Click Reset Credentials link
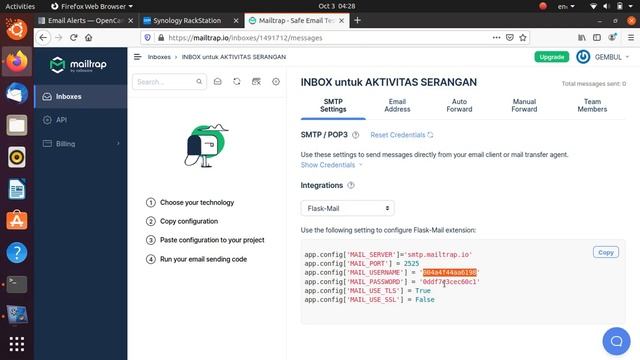Viewport: 640px width, 360px height. coord(402,135)
